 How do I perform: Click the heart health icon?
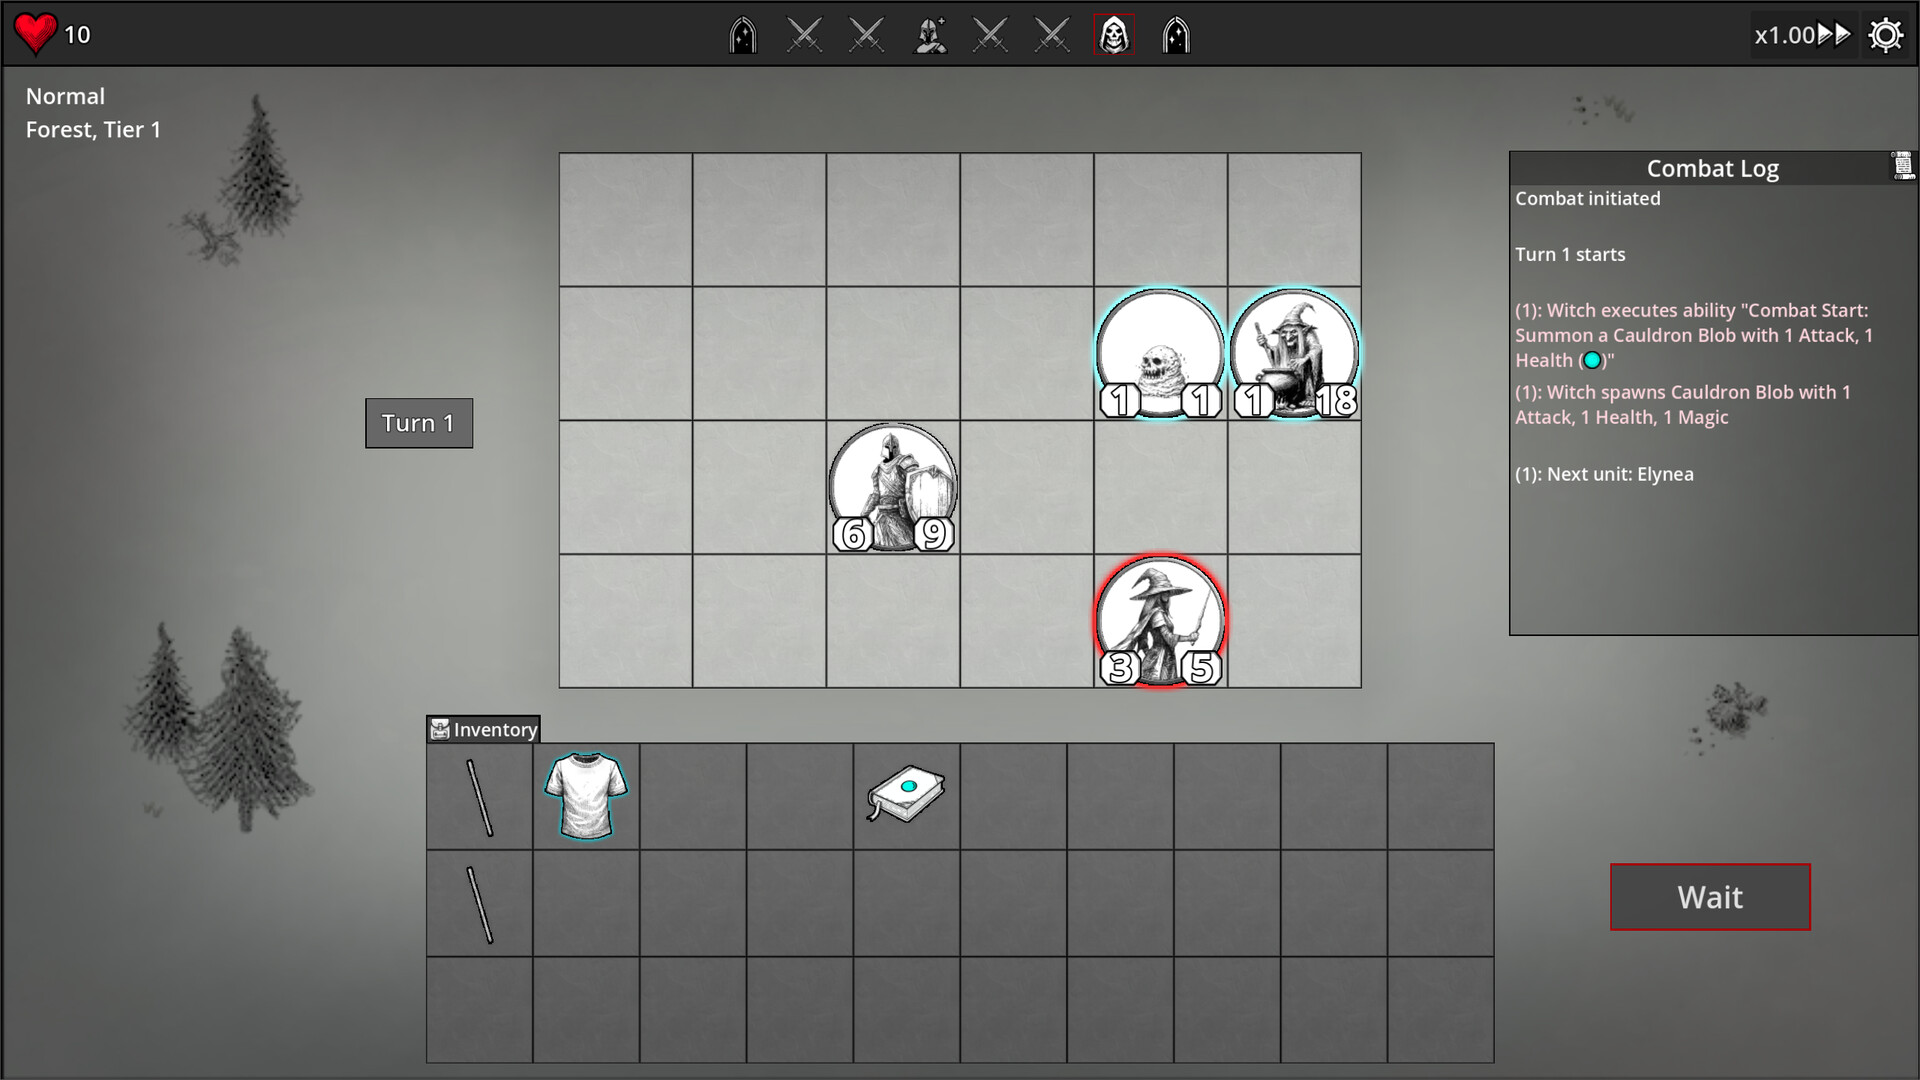pyautogui.click(x=36, y=32)
